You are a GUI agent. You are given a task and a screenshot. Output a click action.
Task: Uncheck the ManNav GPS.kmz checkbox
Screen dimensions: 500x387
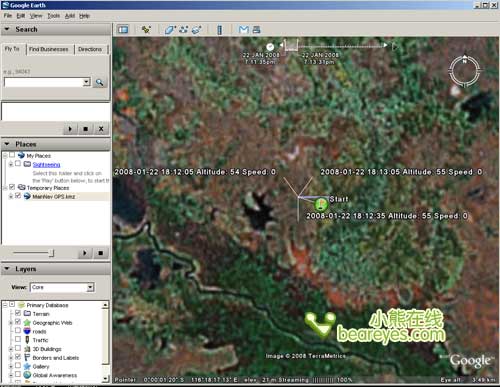(x=18, y=196)
